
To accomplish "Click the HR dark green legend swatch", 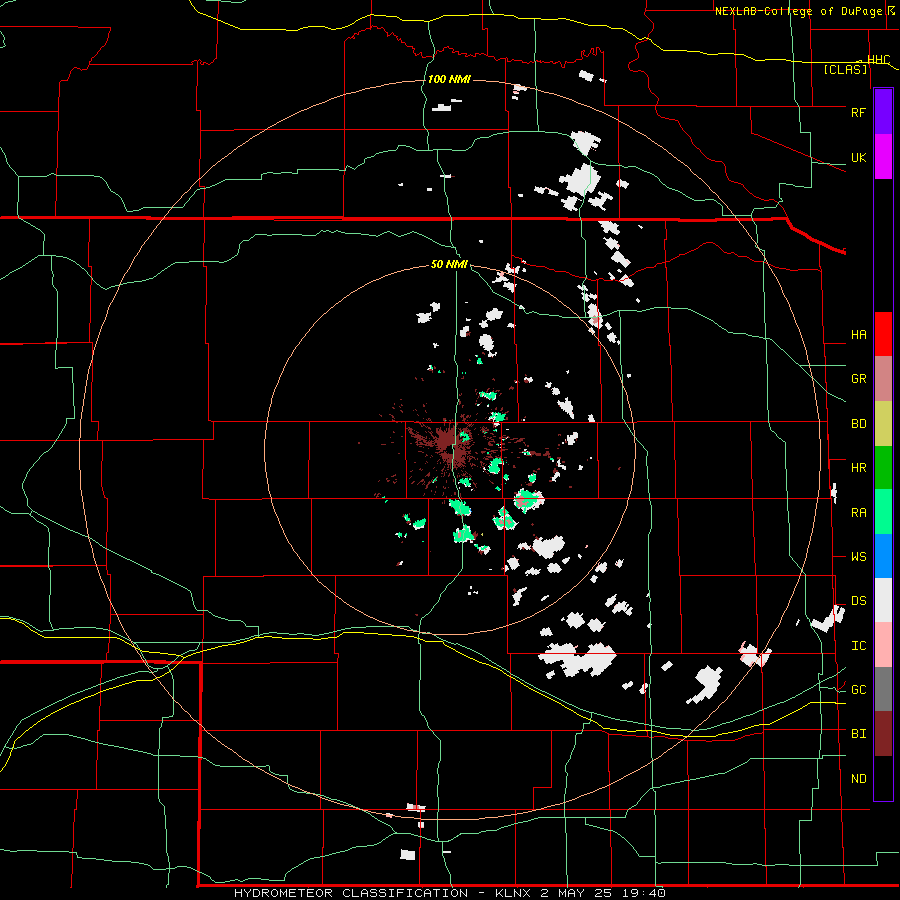I will 883,467.
